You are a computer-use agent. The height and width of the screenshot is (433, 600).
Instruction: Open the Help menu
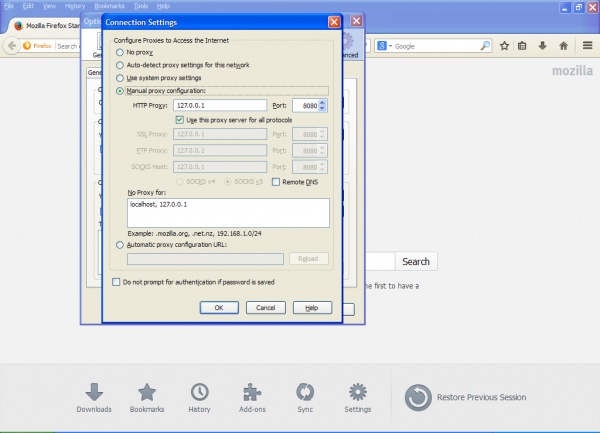coord(163,6)
